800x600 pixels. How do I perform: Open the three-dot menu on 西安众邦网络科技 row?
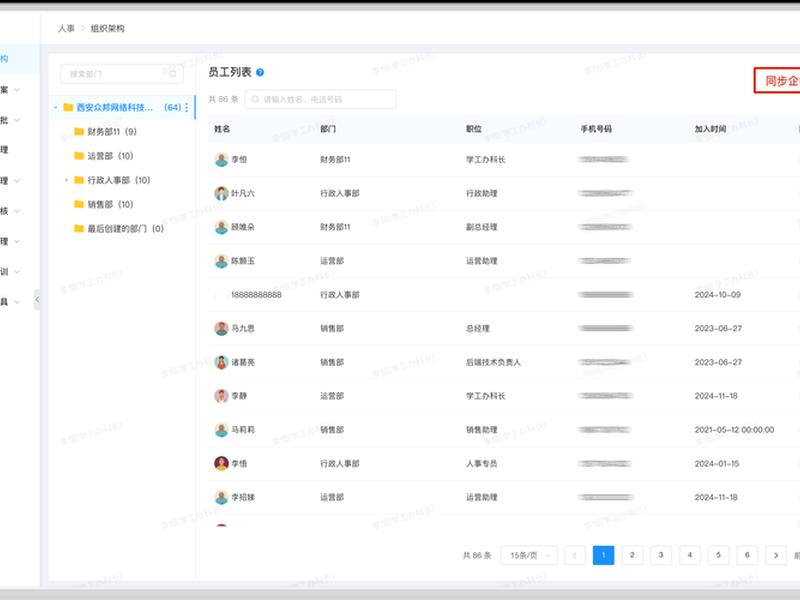click(187, 108)
